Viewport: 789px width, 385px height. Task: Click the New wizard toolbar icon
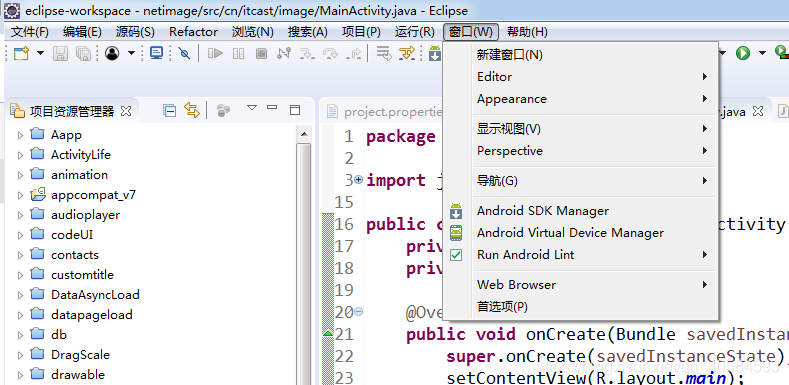[21, 53]
